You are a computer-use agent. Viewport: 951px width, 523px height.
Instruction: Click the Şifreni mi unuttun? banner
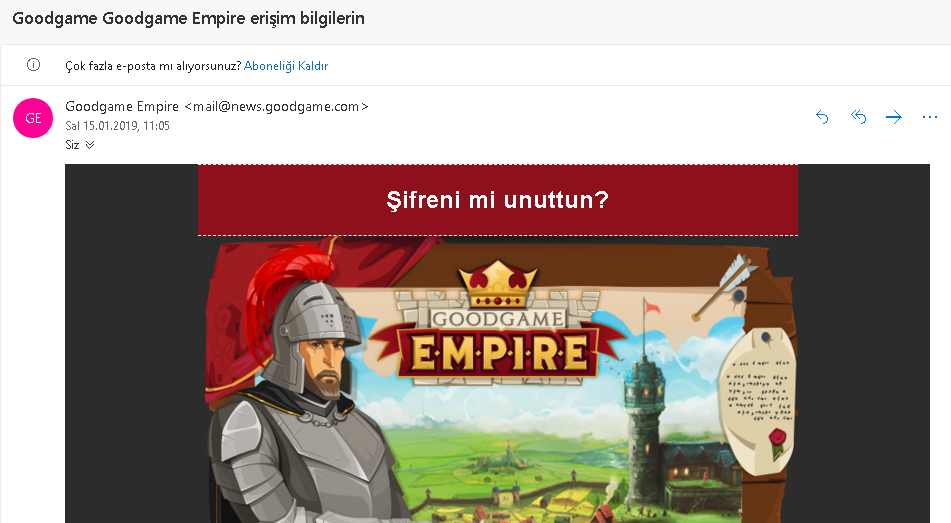click(498, 200)
